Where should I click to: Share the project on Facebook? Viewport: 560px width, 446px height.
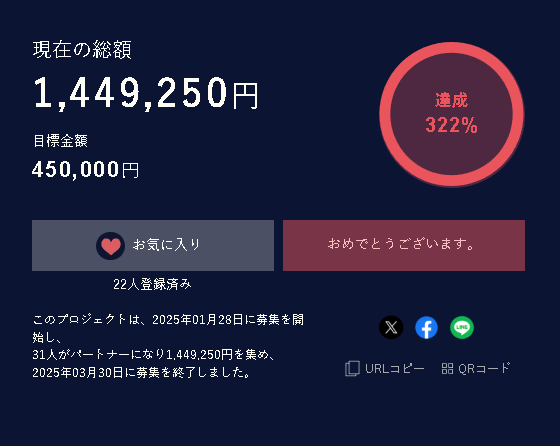tap(426, 327)
